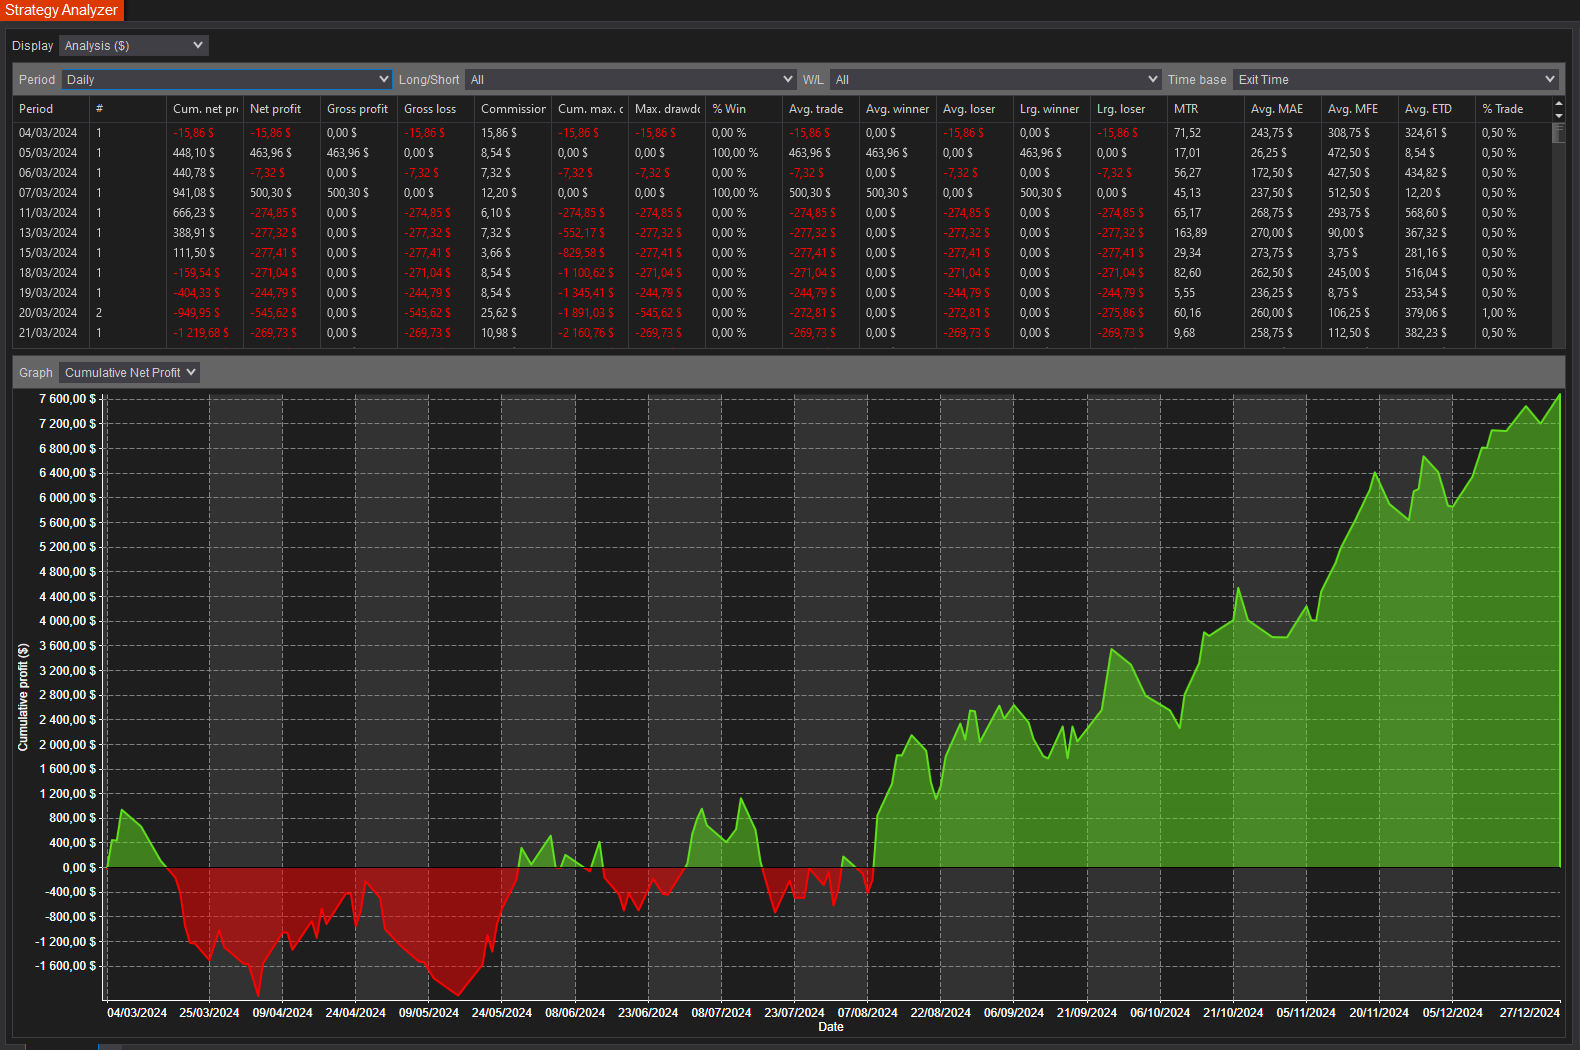The image size is (1580, 1050).
Task: Open the Time base Exit Time dropdown
Action: click(x=1396, y=80)
